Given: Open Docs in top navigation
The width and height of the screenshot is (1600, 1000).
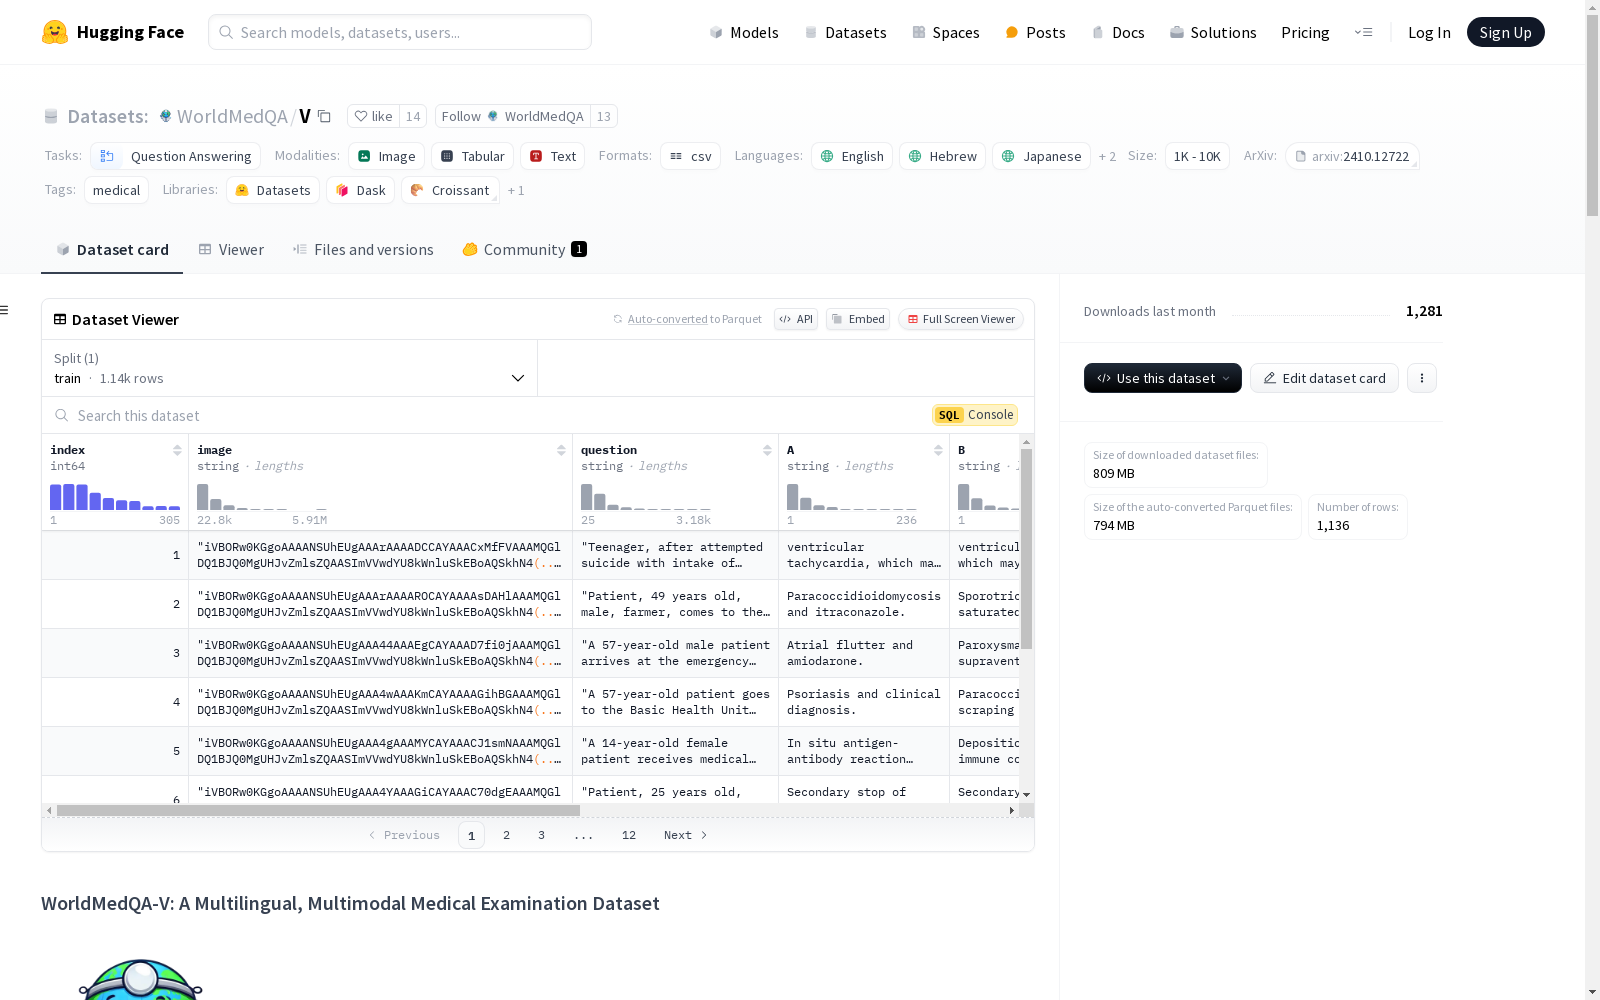Looking at the screenshot, I should tap(1117, 32).
